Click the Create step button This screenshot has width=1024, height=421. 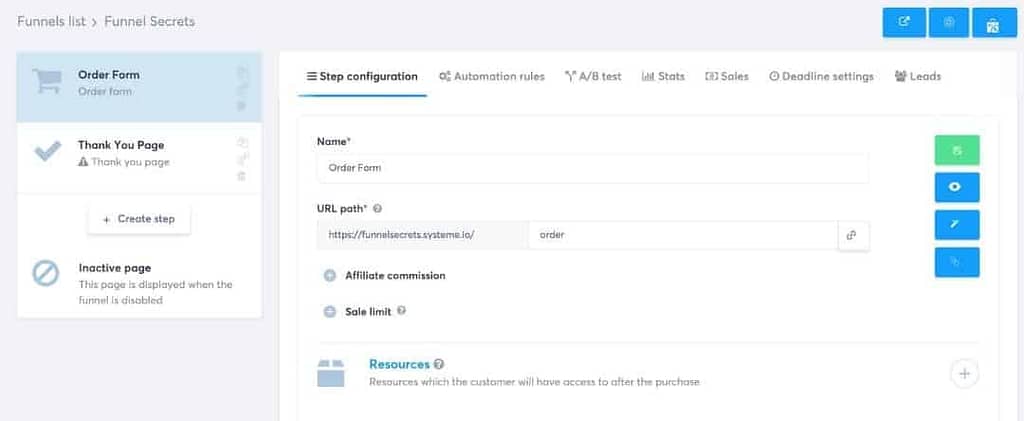point(139,219)
